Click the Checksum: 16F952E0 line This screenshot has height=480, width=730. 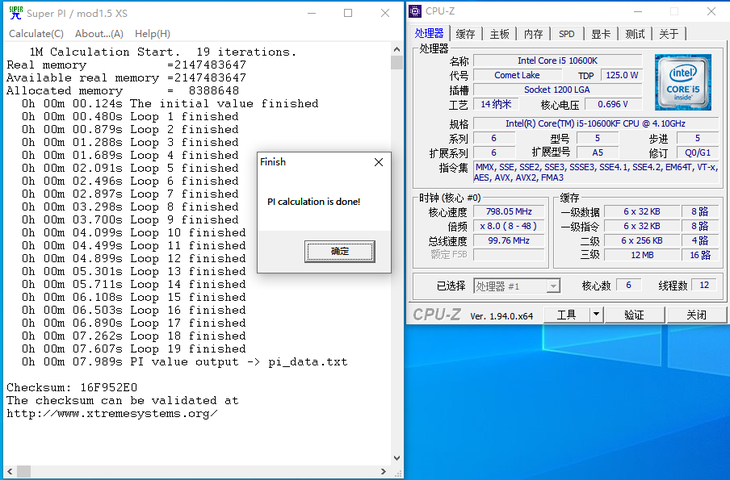pyautogui.click(x=72, y=387)
